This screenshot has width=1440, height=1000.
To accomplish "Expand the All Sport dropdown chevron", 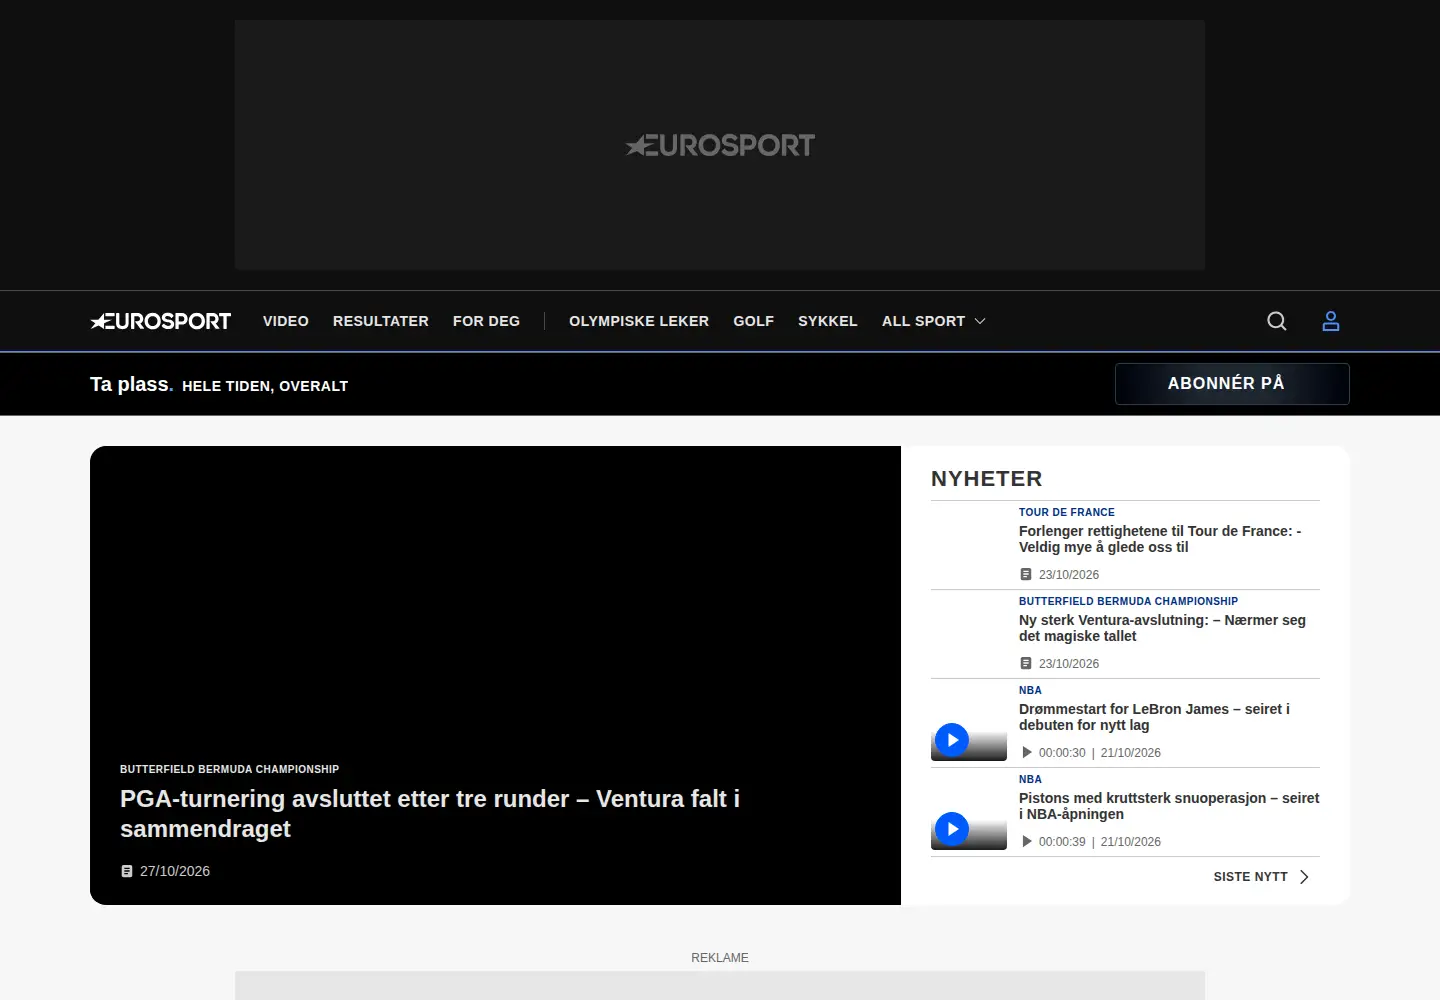I will pos(980,321).
